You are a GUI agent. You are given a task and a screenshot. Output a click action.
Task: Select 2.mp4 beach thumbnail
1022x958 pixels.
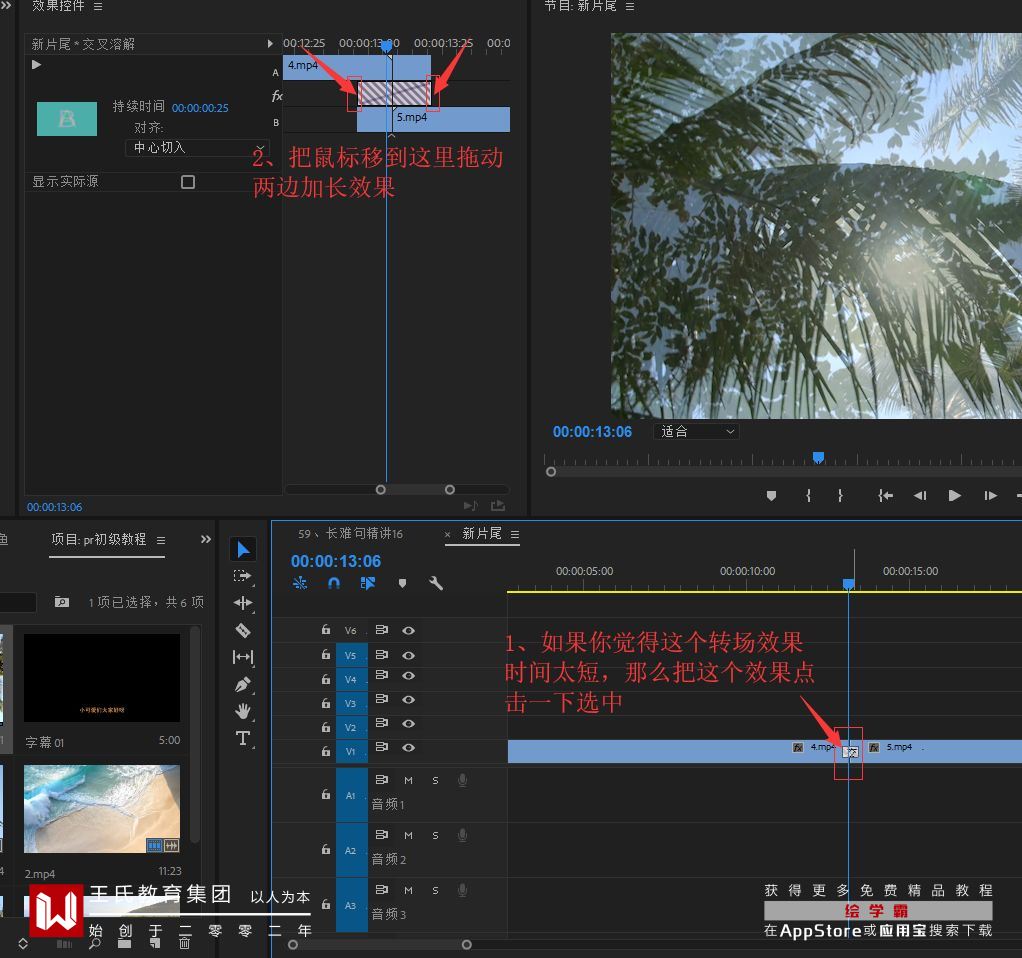click(x=102, y=809)
